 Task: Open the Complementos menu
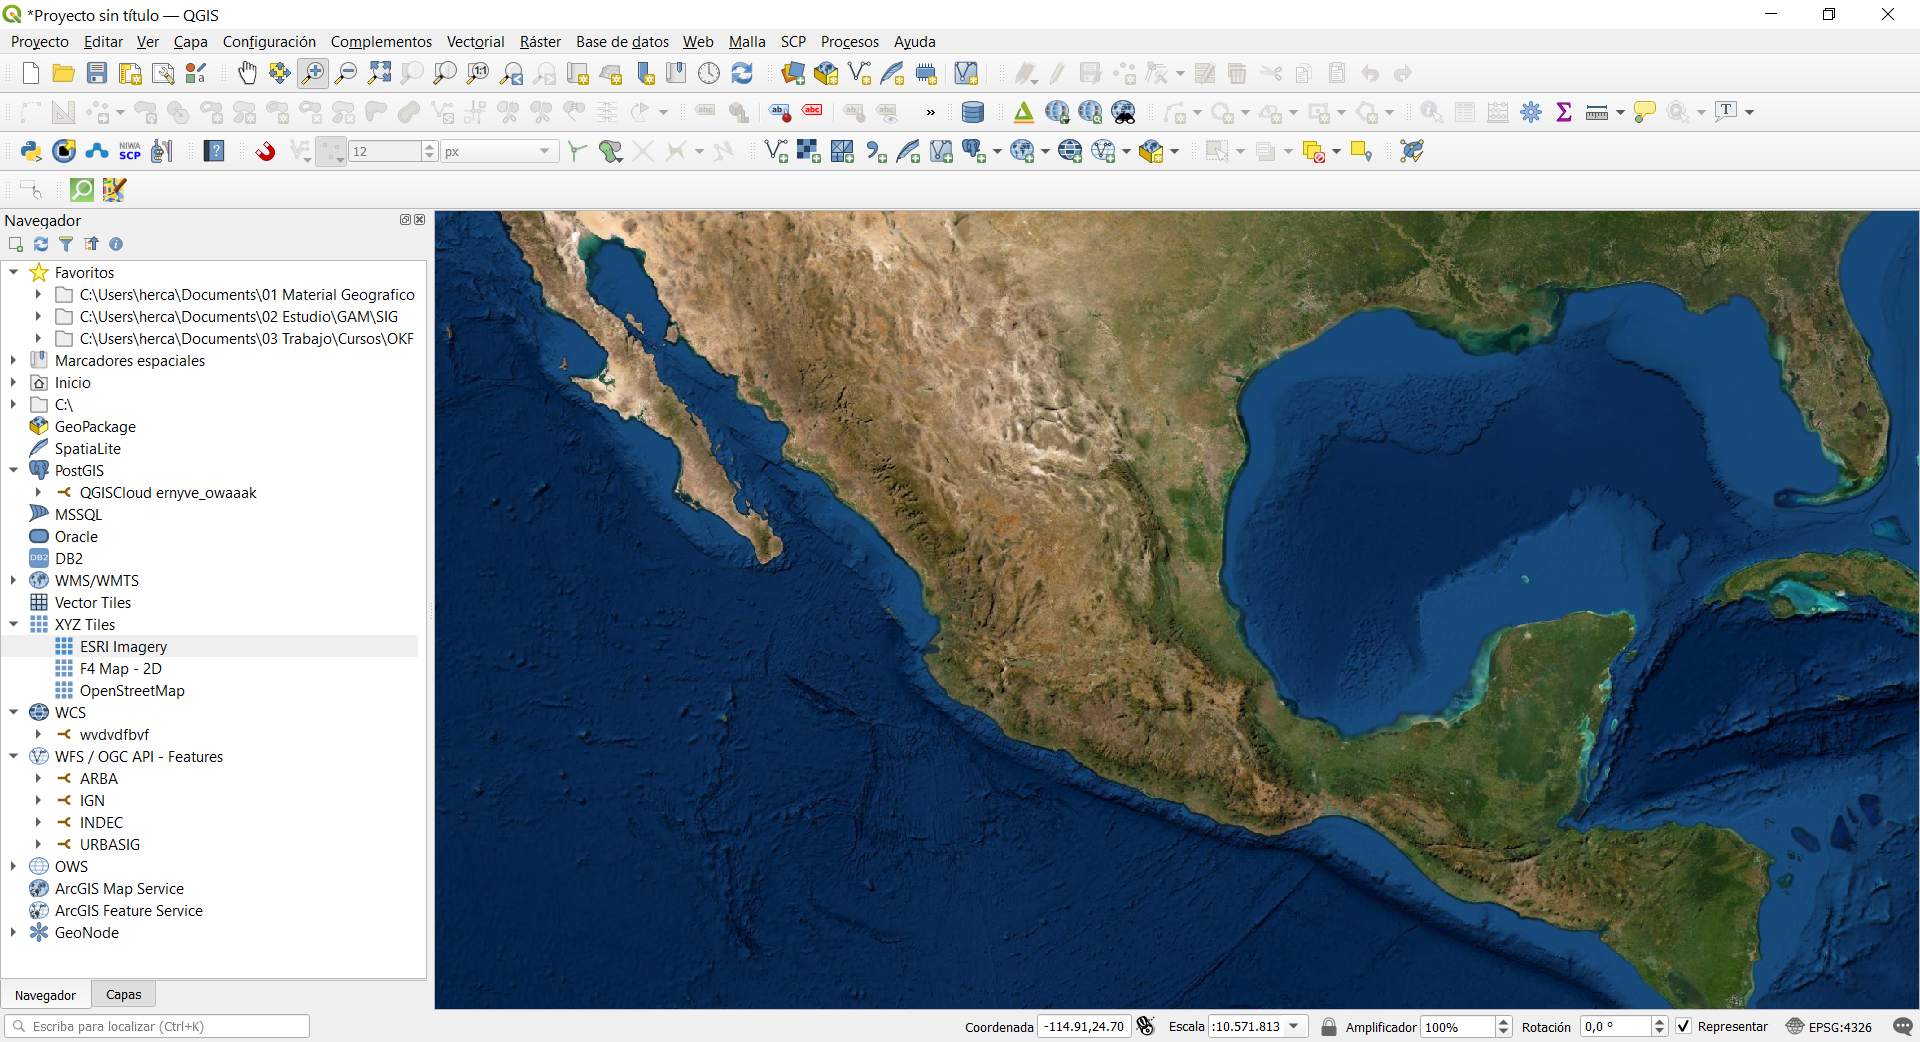pos(381,41)
